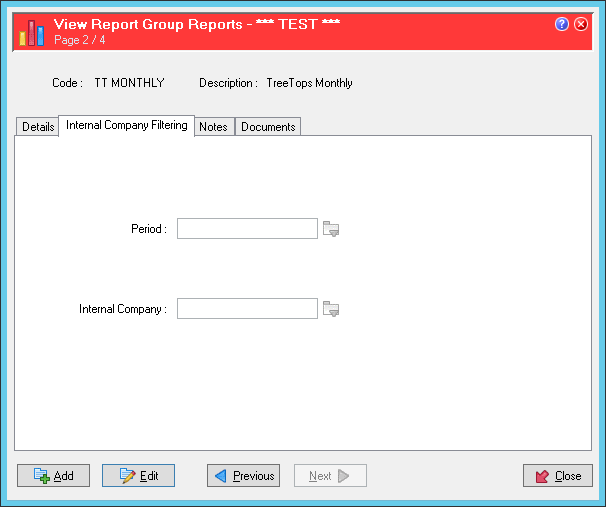Click the bar chart report icon in the title
This screenshot has height=507, width=606.
coord(33,32)
